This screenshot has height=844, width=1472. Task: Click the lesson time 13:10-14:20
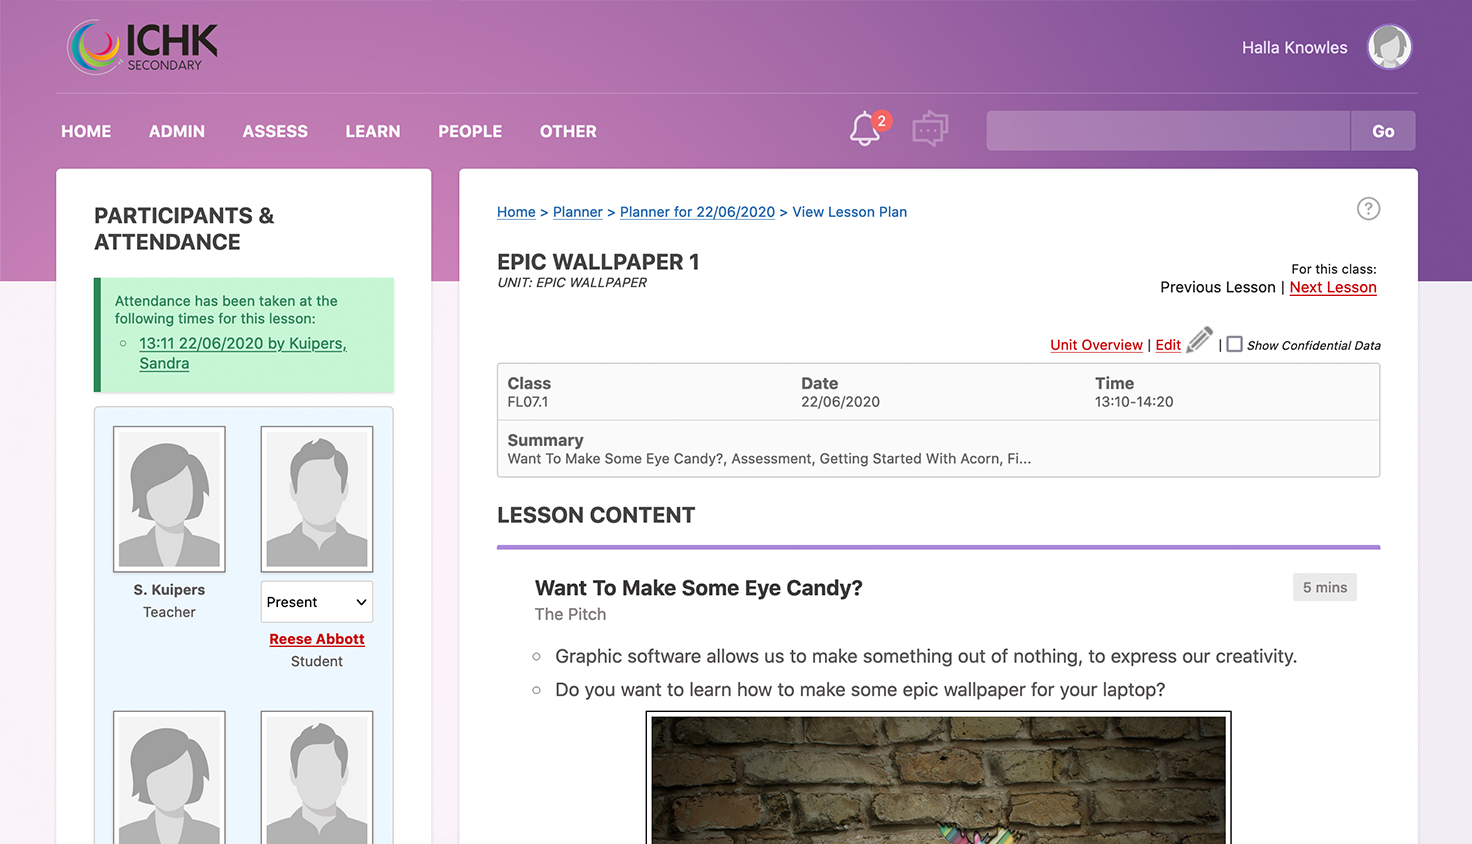click(1134, 402)
